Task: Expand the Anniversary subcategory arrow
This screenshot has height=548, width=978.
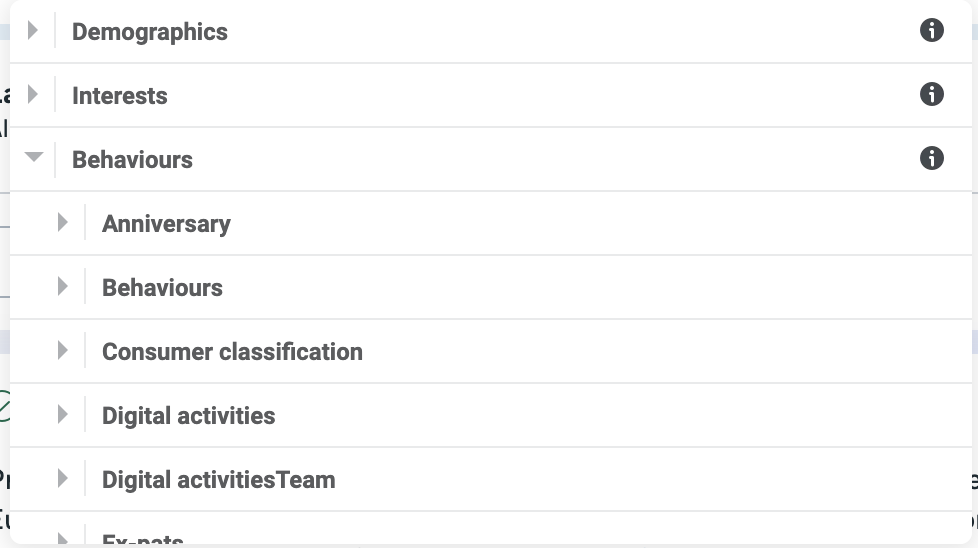Action: (x=63, y=223)
